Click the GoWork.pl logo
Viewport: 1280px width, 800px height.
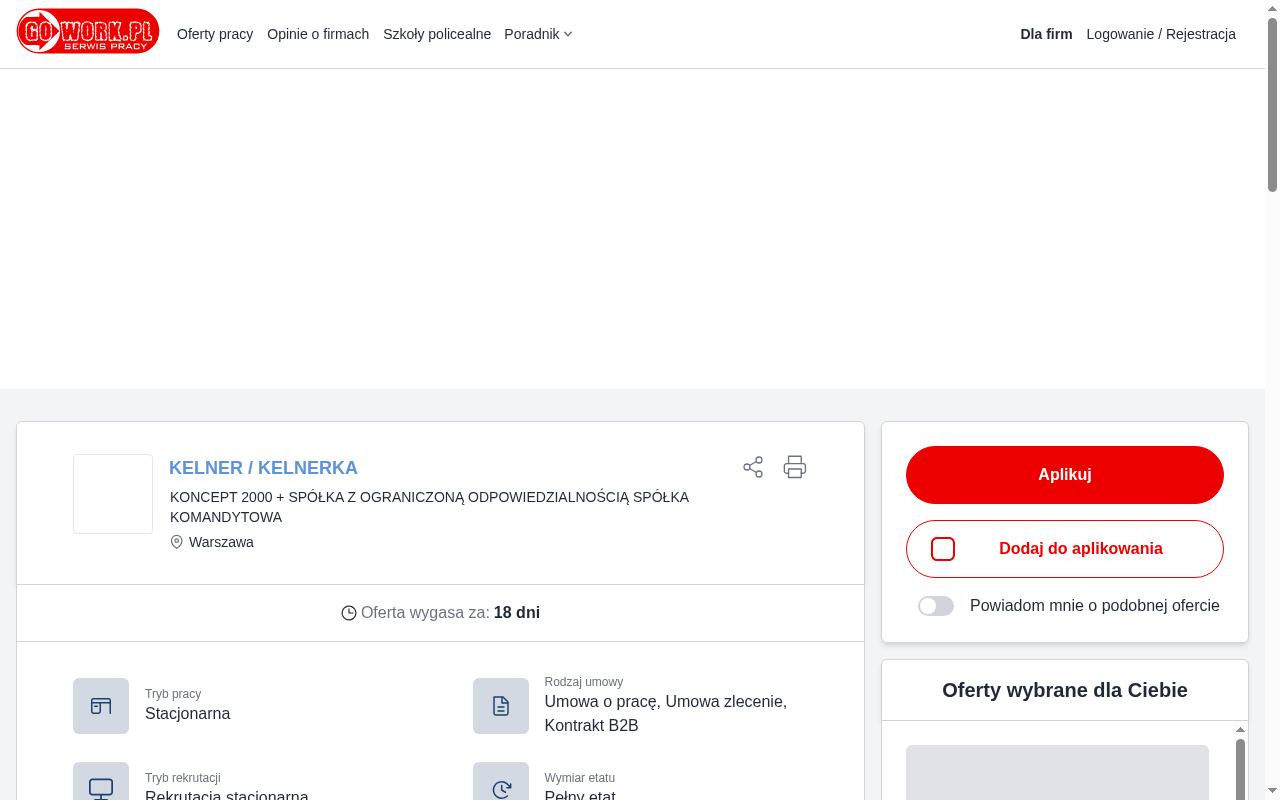tap(88, 32)
